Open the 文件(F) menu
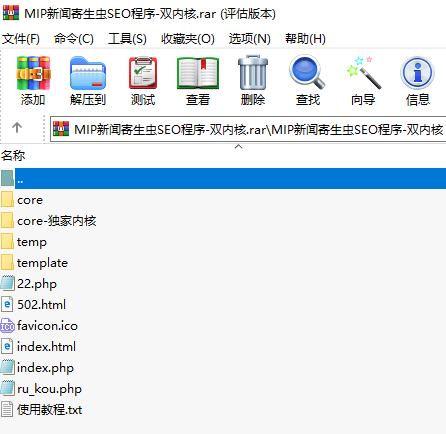The image size is (446, 434). [21, 39]
